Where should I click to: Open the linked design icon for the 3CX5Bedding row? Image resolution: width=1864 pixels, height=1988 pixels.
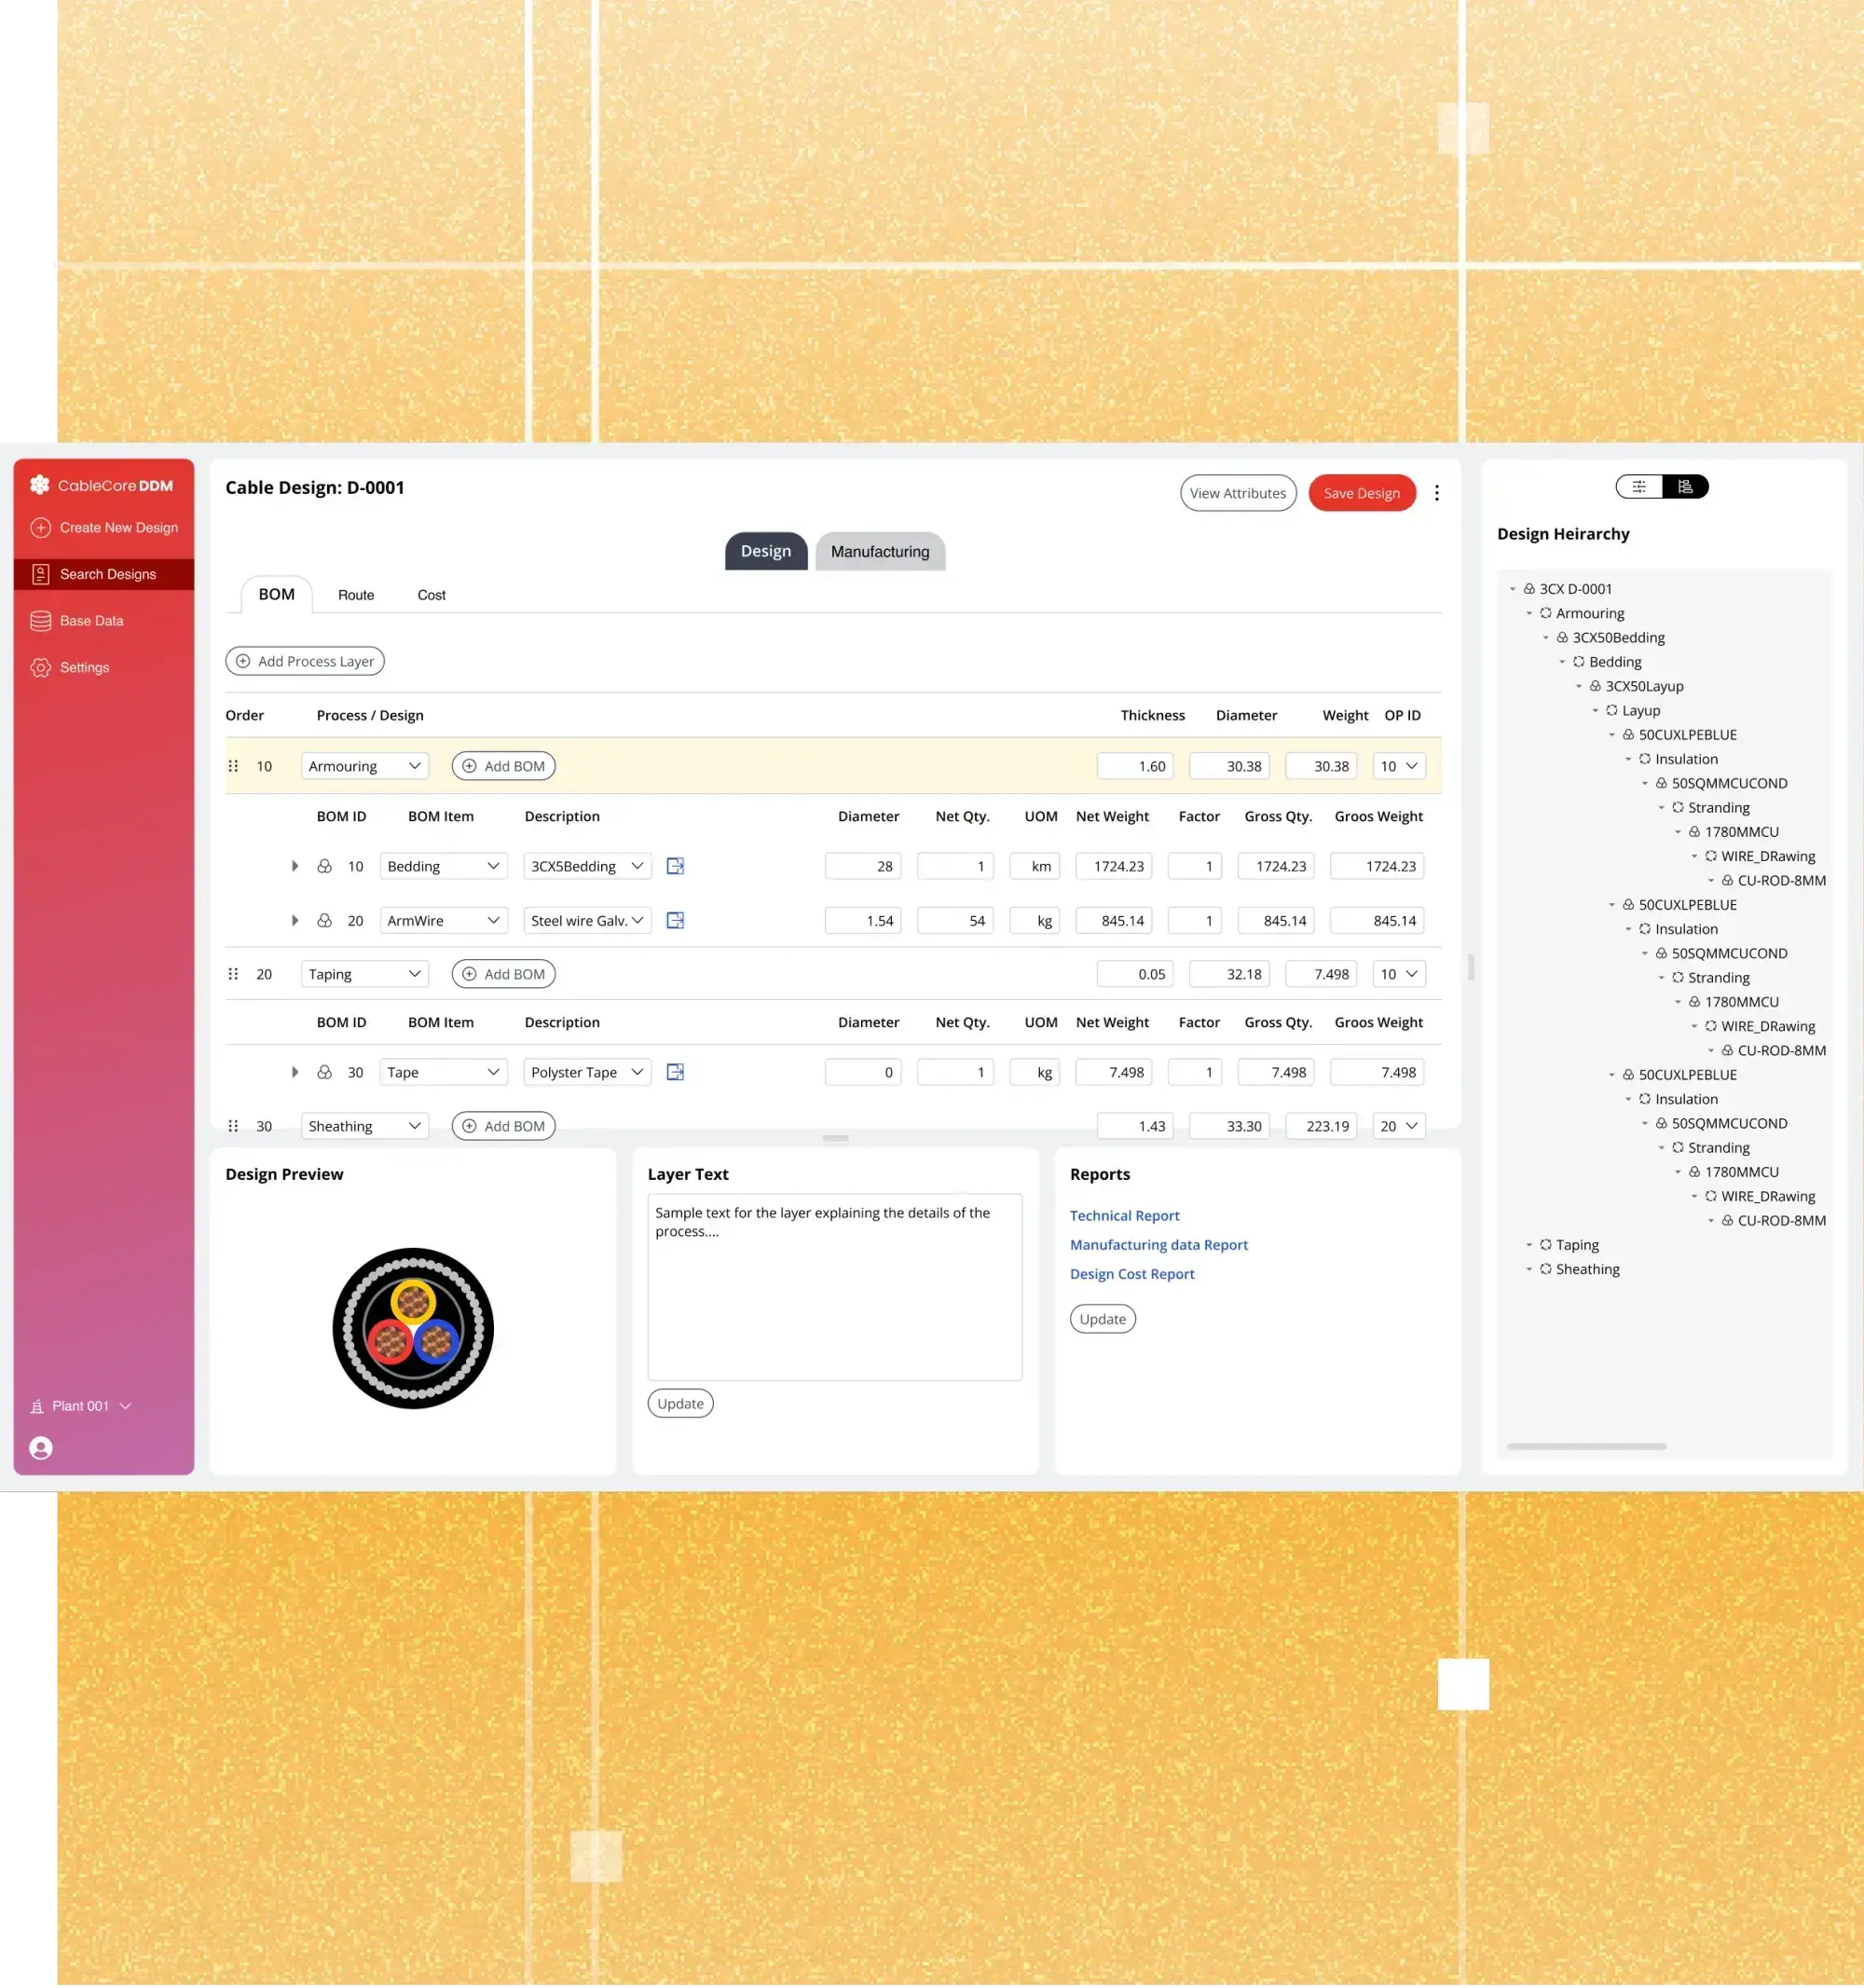[x=675, y=866]
